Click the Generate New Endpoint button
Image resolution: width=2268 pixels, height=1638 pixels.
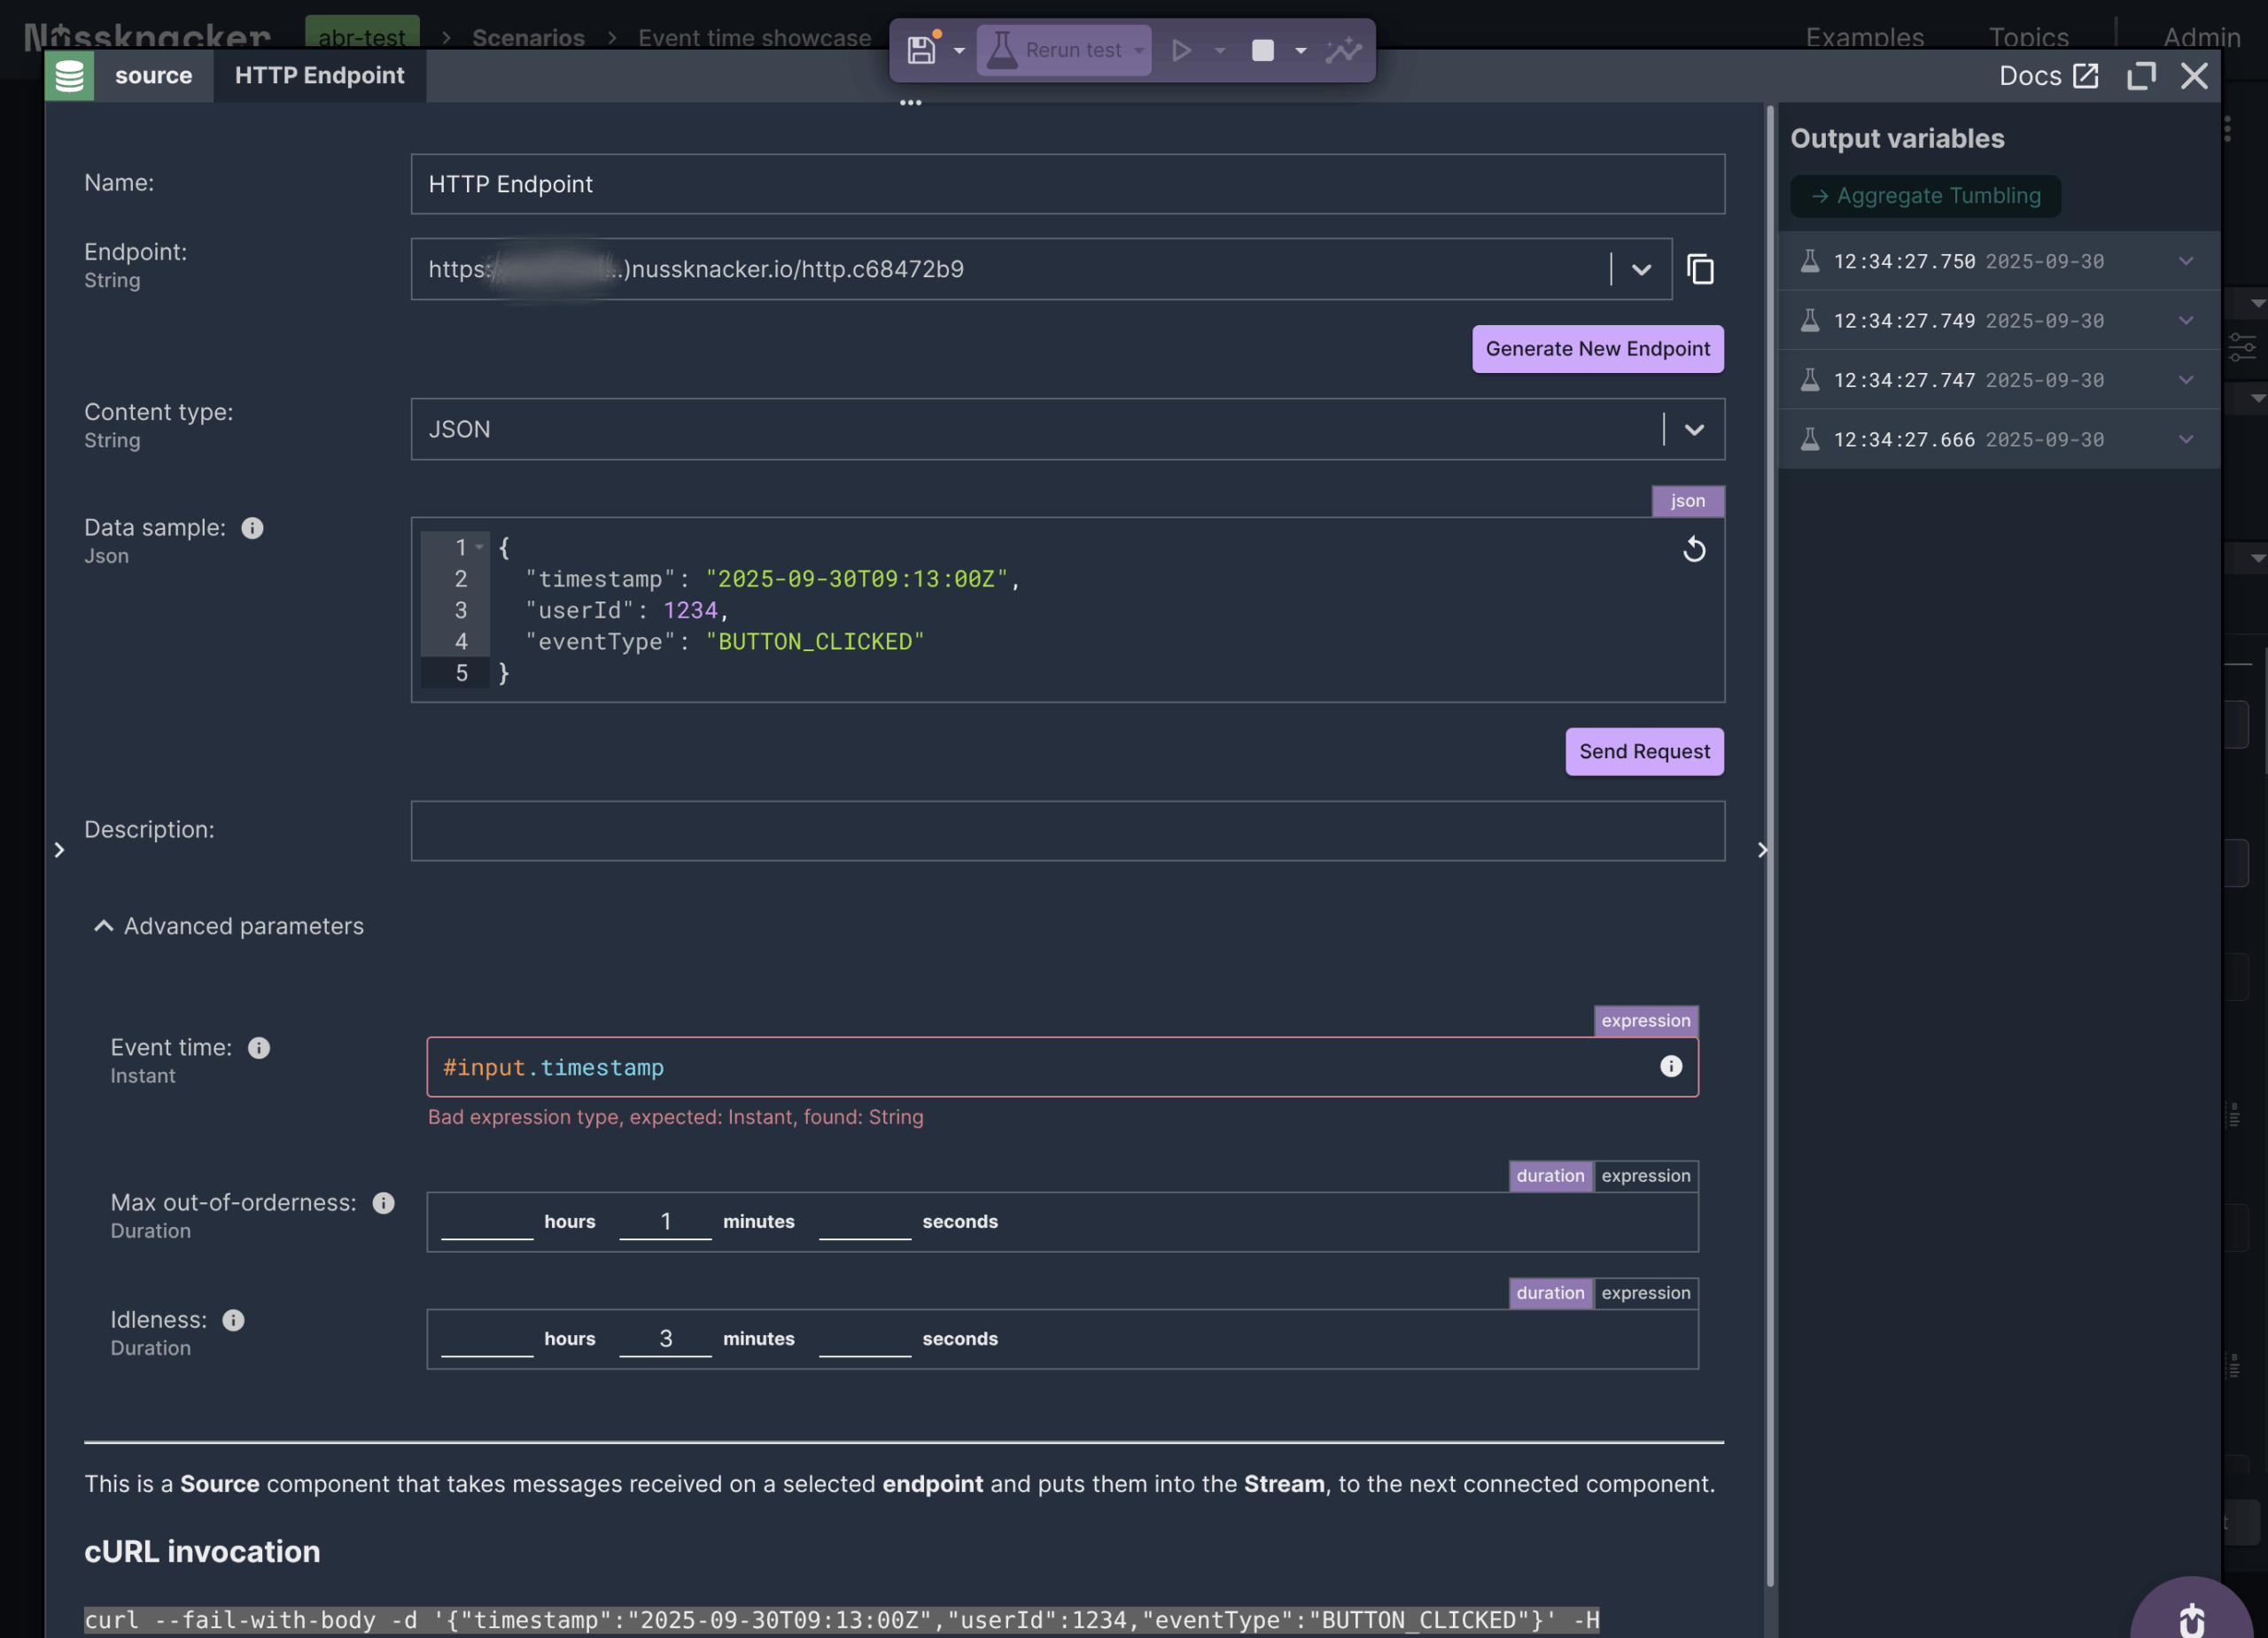1597,348
